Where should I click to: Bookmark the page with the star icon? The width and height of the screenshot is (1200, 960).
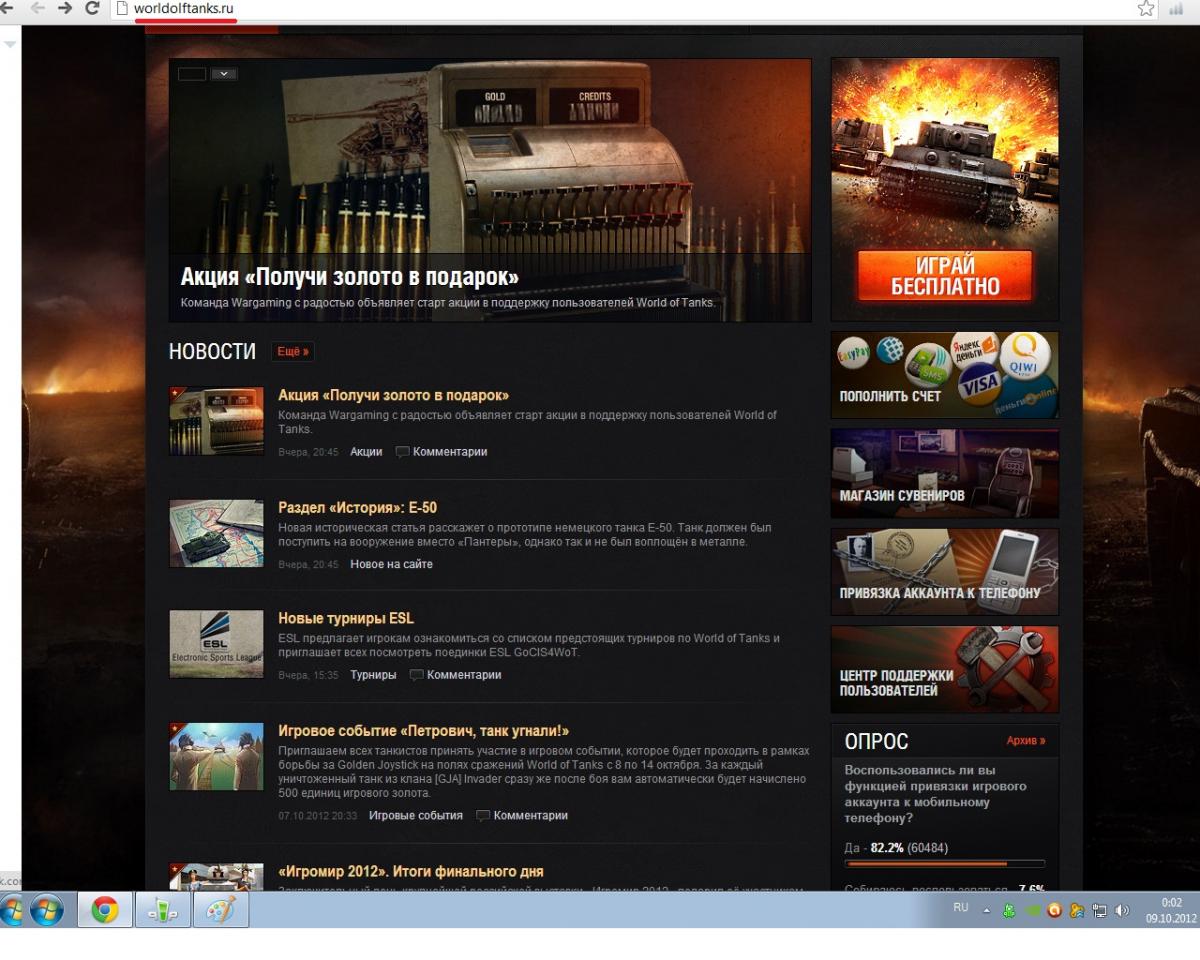click(1146, 9)
